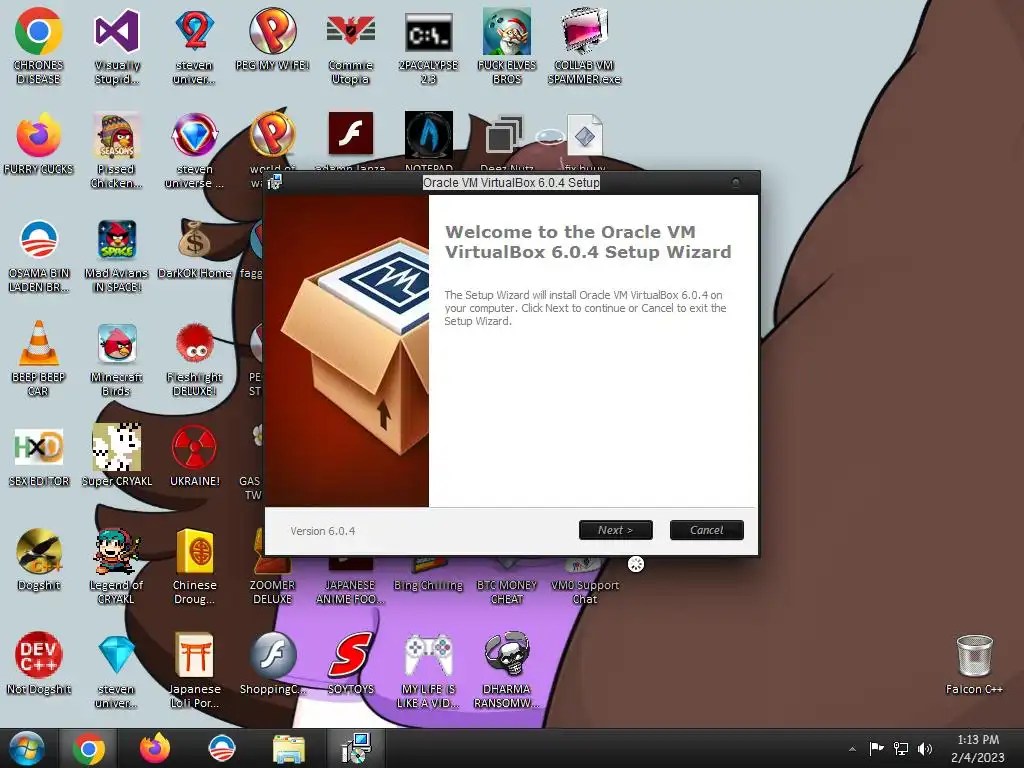Select the DHARMA RANSOMW... skull icon

coord(506,670)
